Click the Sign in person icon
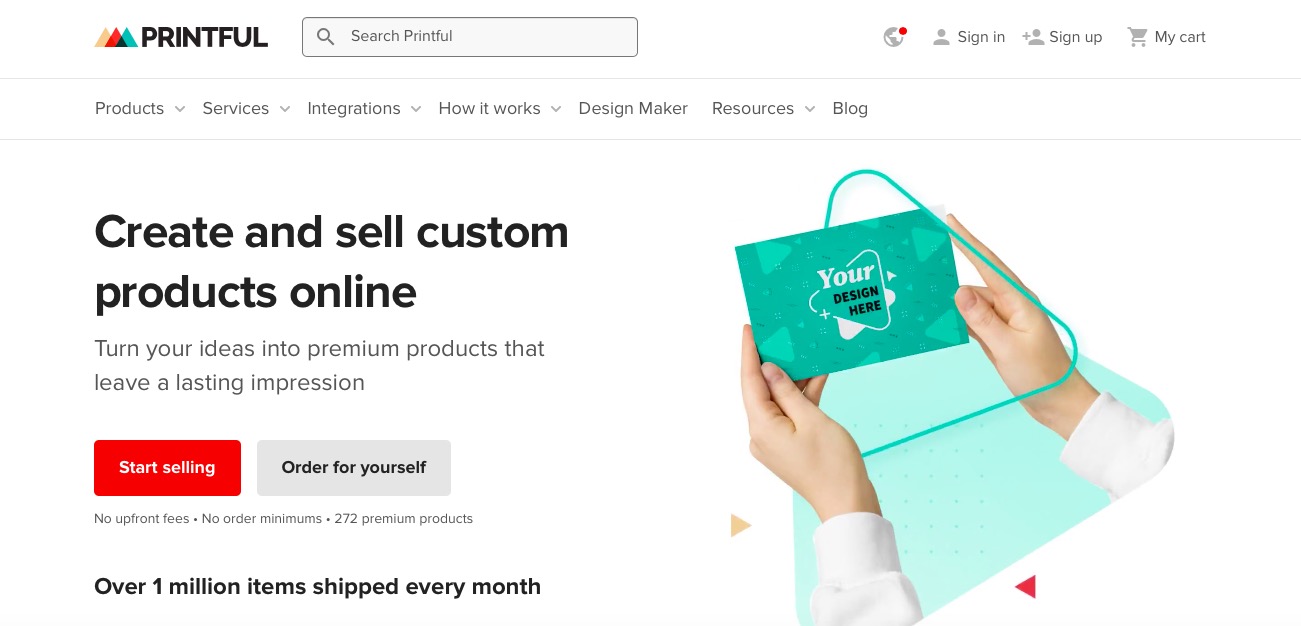The height and width of the screenshot is (626, 1301). click(941, 37)
